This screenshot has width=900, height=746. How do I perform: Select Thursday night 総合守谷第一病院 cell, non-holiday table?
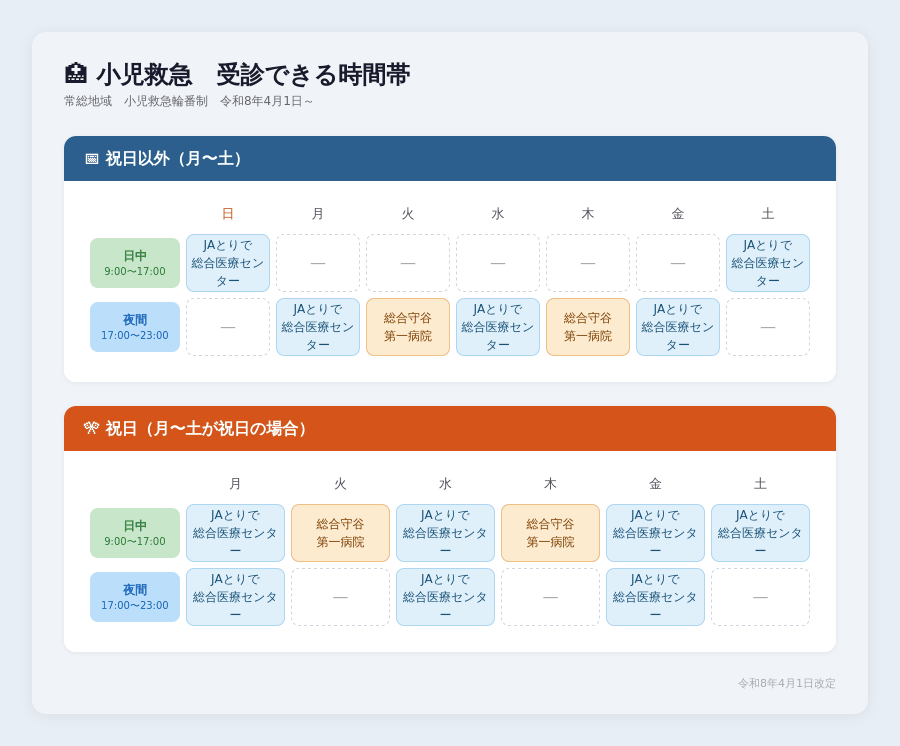(588, 327)
